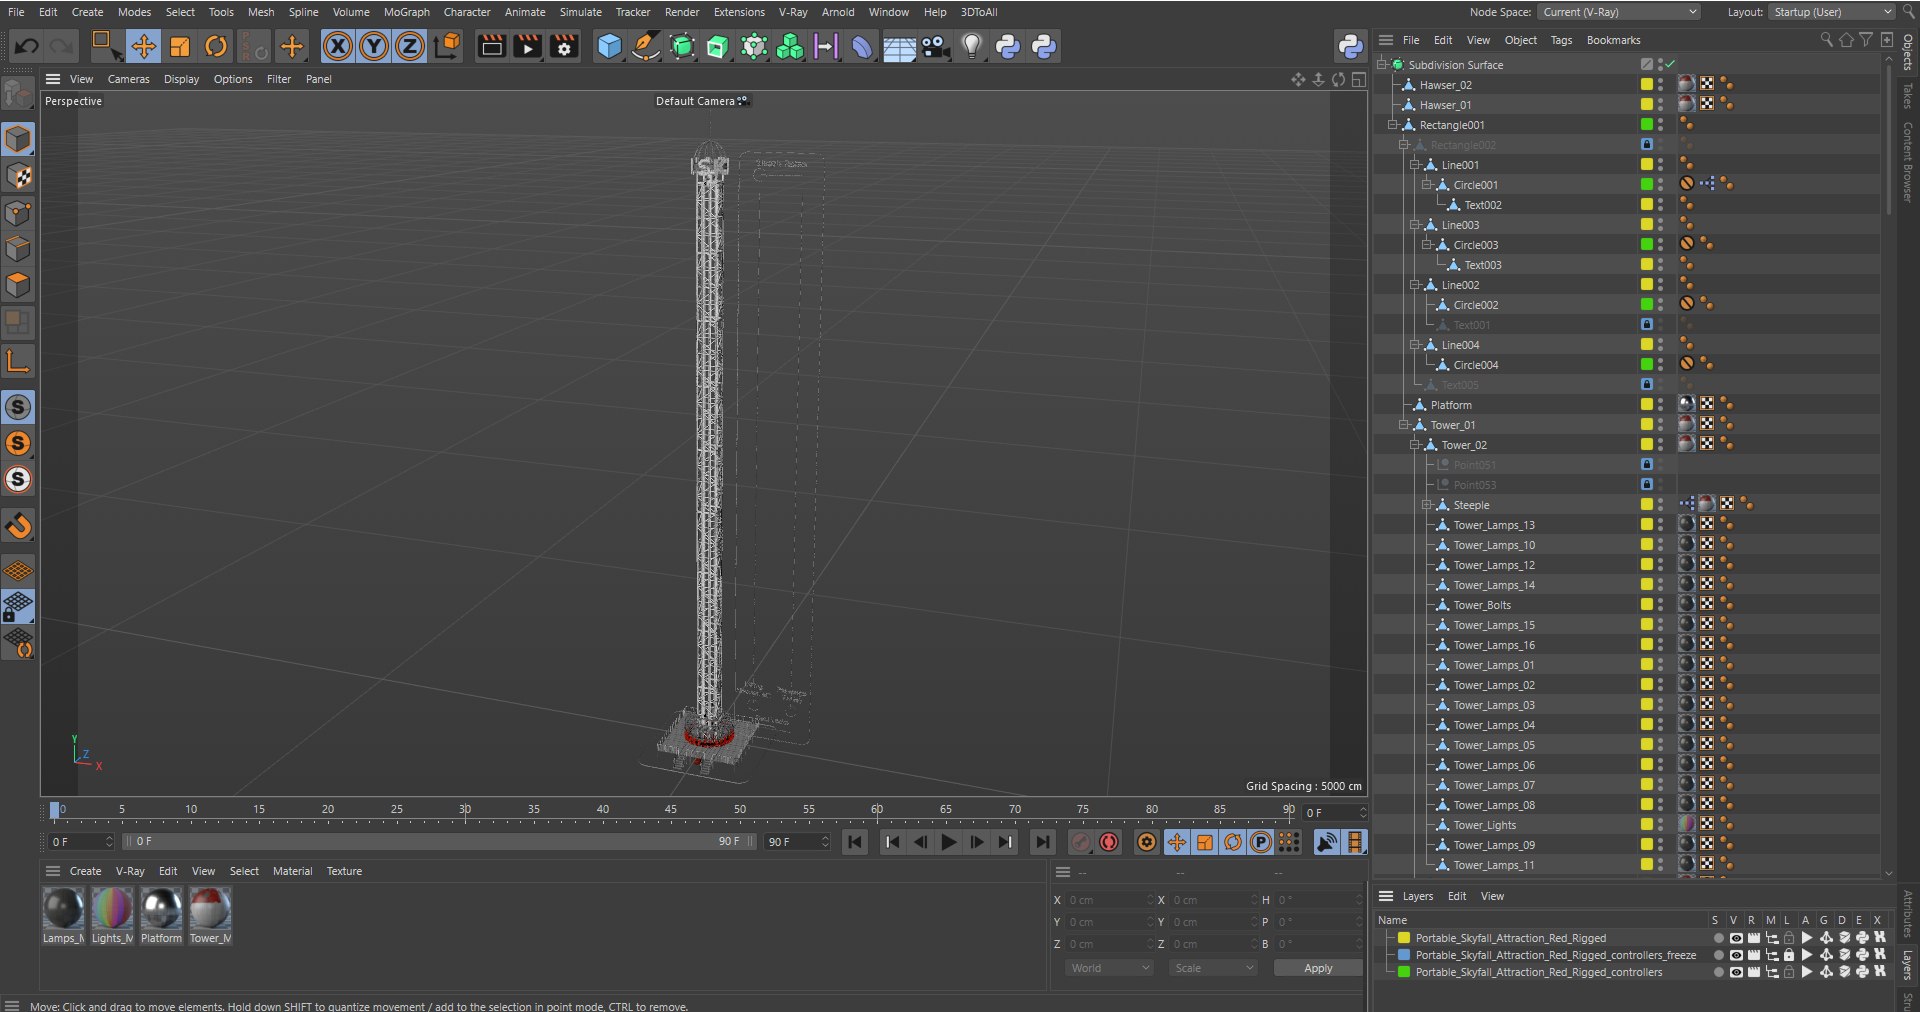Open the MoGraph menu
1920x1012 pixels.
406,12
